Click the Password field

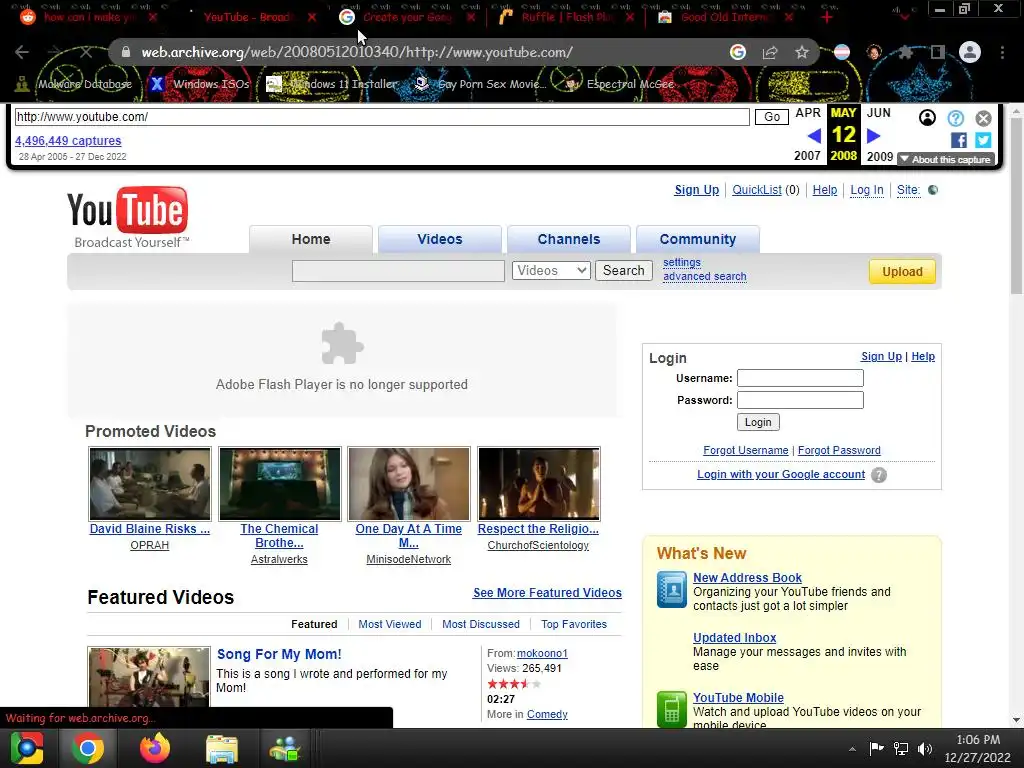(x=800, y=400)
